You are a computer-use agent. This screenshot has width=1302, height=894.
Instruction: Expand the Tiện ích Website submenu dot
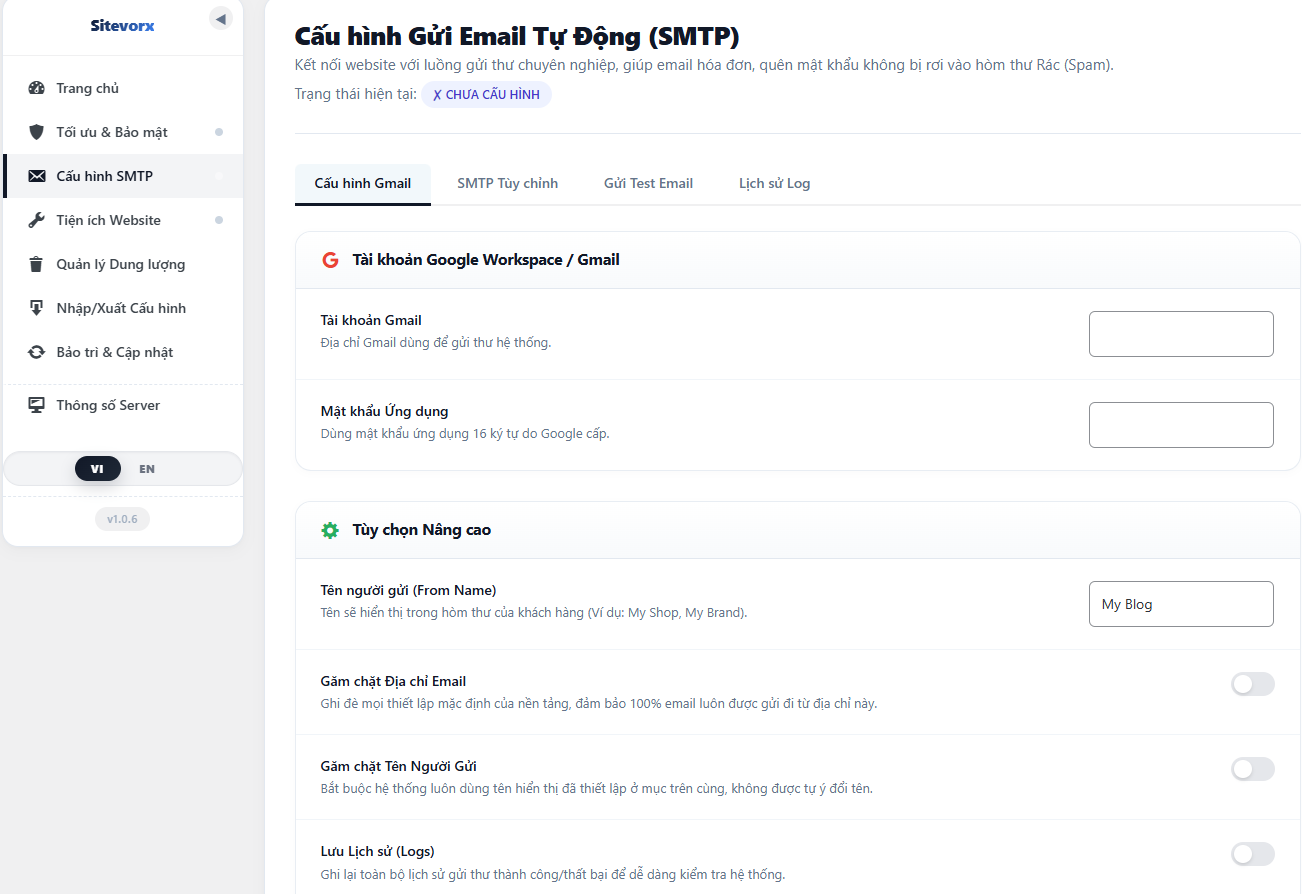point(219,220)
